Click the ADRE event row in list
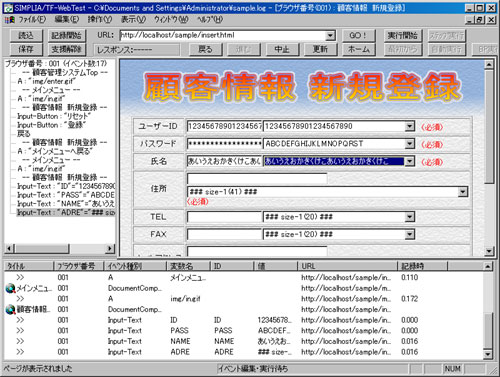The width and height of the screenshot is (500, 377). point(243,352)
